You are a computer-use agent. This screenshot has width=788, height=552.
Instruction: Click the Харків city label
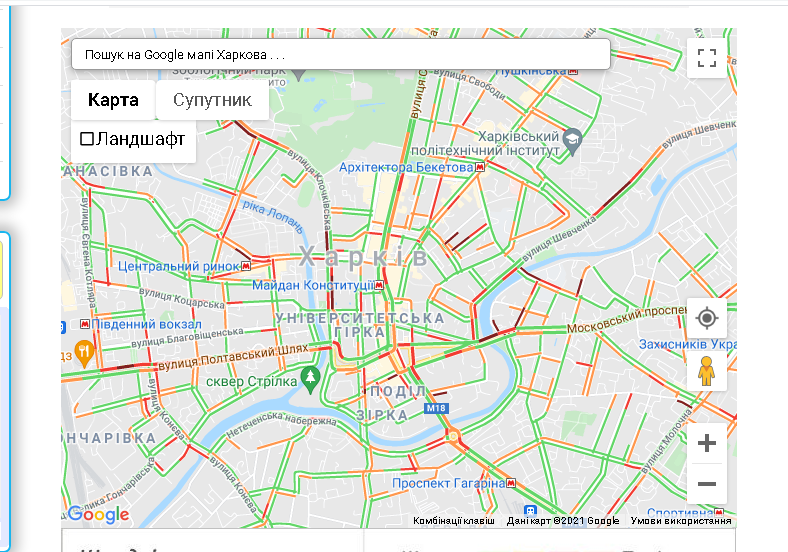coord(363,257)
